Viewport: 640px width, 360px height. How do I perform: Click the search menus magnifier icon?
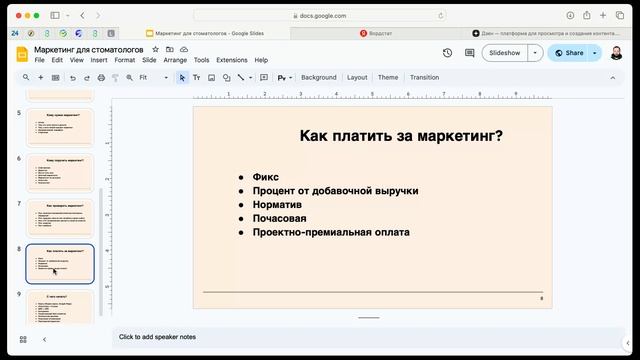click(x=26, y=78)
